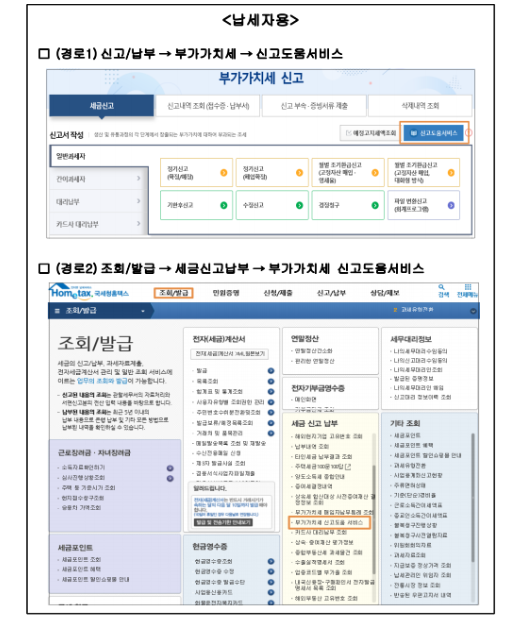
Task: Click orange arrow on 정기신고(확정/예정) card
Action: click(224, 172)
